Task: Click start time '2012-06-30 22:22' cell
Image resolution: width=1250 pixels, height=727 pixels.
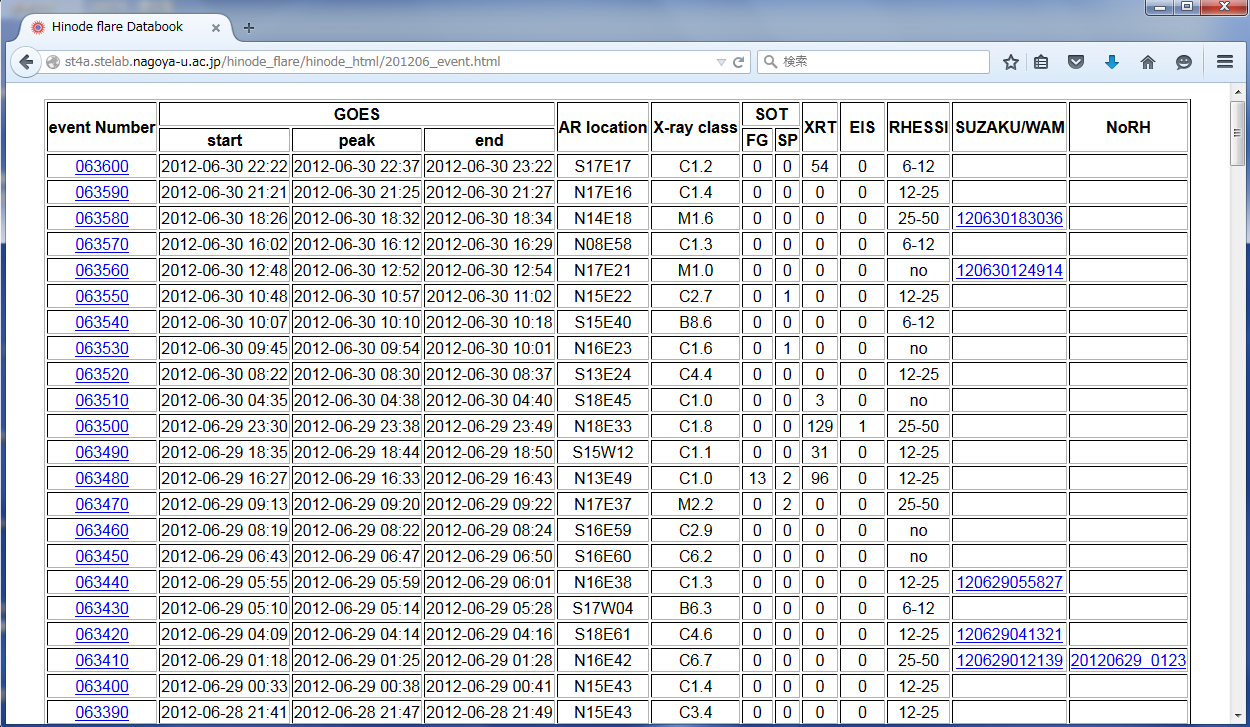Action: click(225, 166)
